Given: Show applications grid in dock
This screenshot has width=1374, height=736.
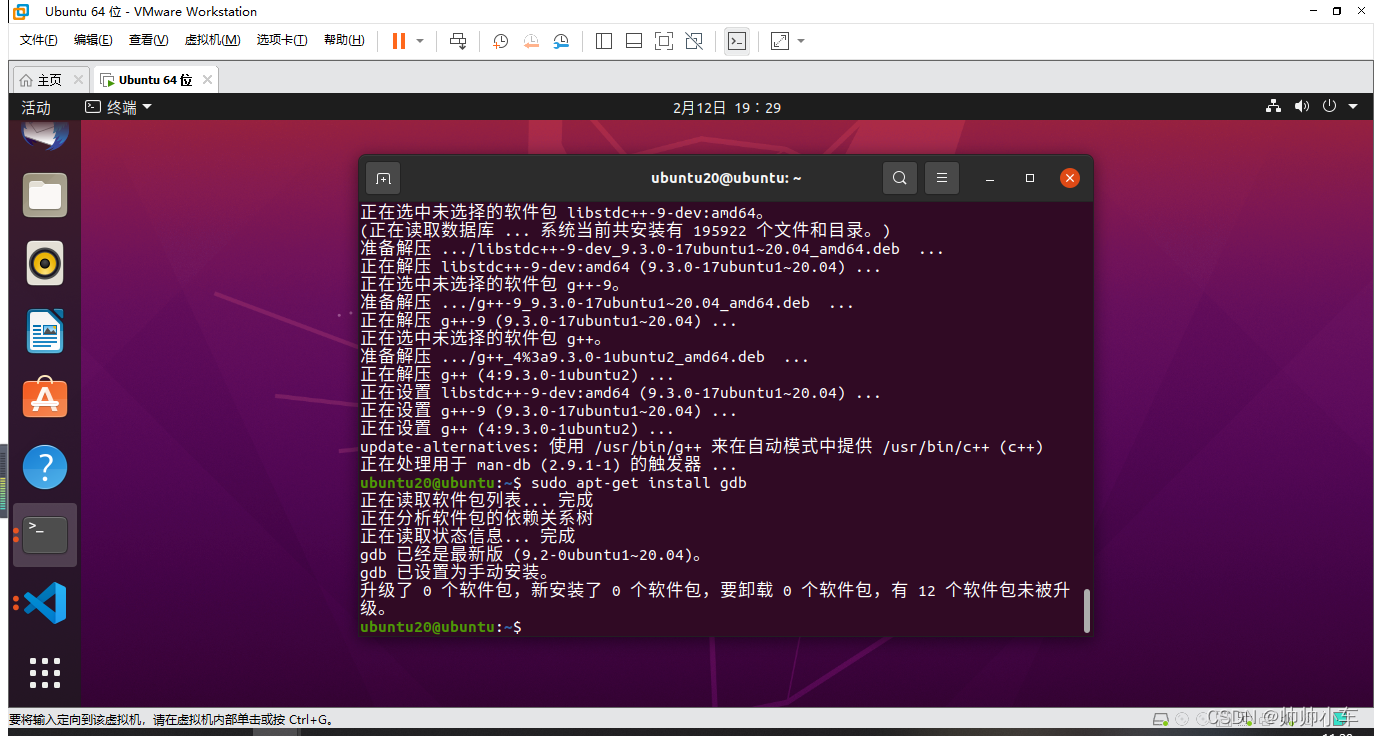Looking at the screenshot, I should (x=45, y=672).
